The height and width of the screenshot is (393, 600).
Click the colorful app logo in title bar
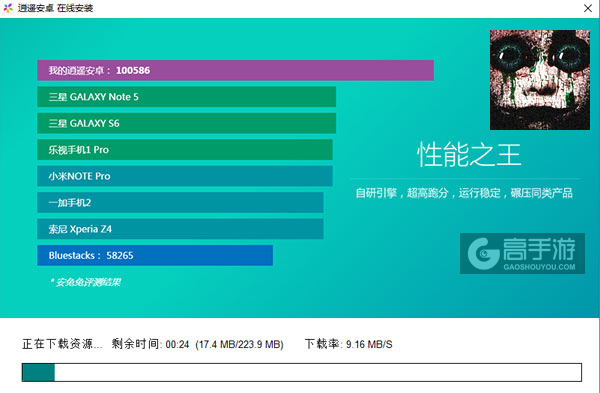point(8,8)
